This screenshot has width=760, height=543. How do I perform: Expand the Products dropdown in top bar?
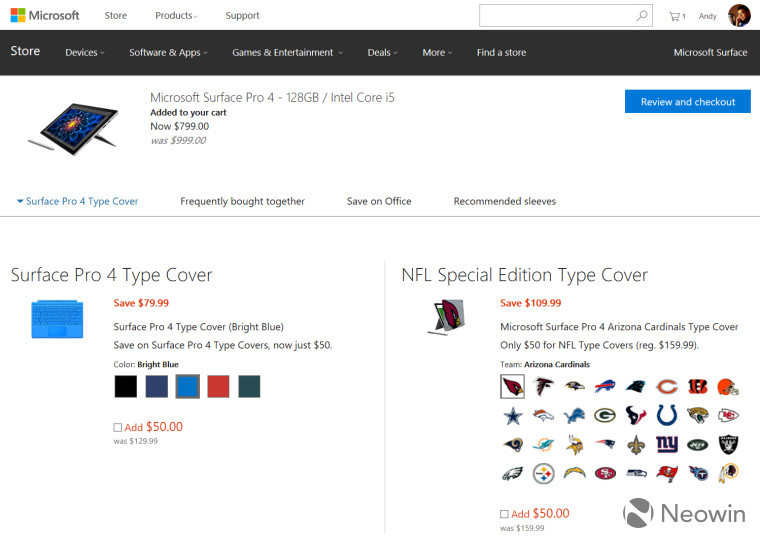point(176,16)
